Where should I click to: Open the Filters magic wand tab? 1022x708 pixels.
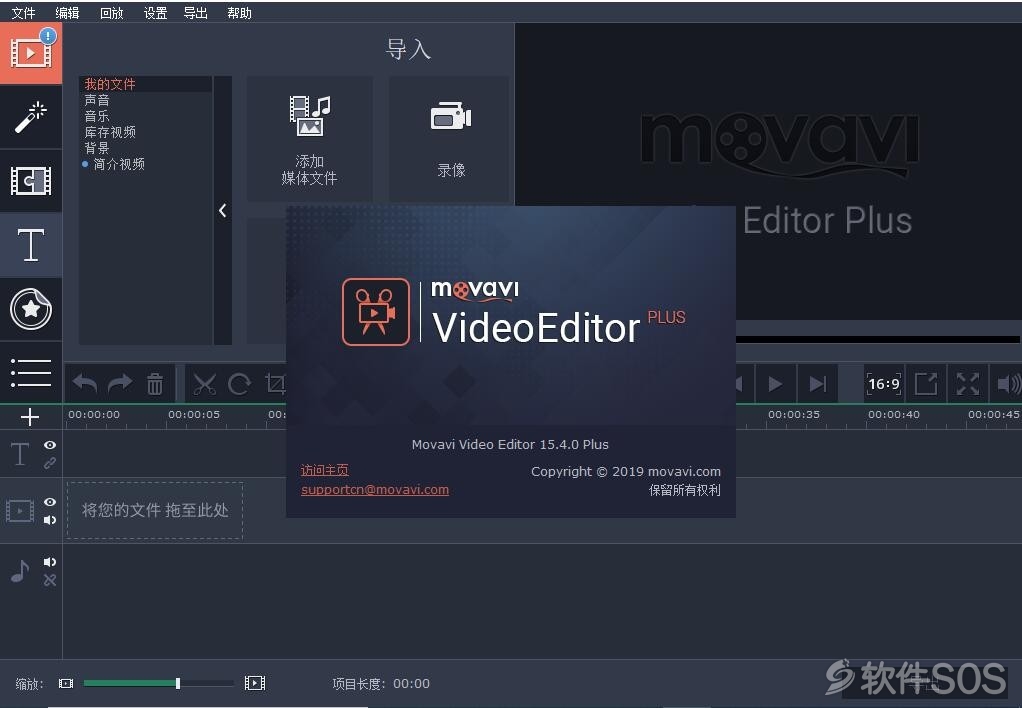pyautogui.click(x=31, y=117)
